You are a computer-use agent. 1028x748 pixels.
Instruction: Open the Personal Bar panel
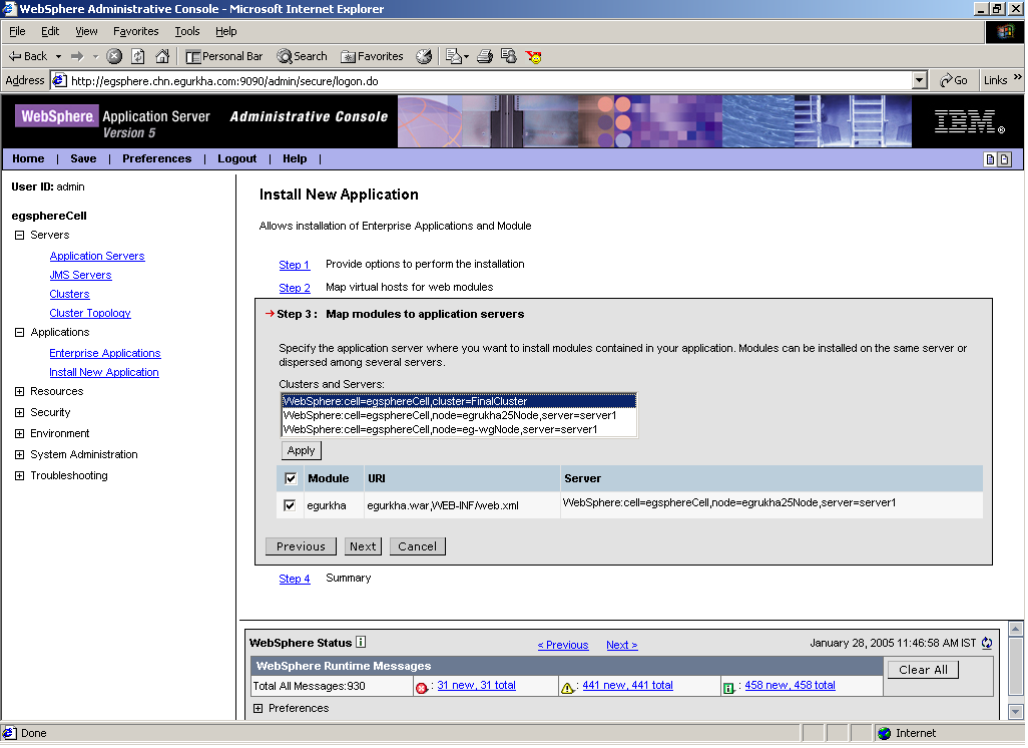224,56
